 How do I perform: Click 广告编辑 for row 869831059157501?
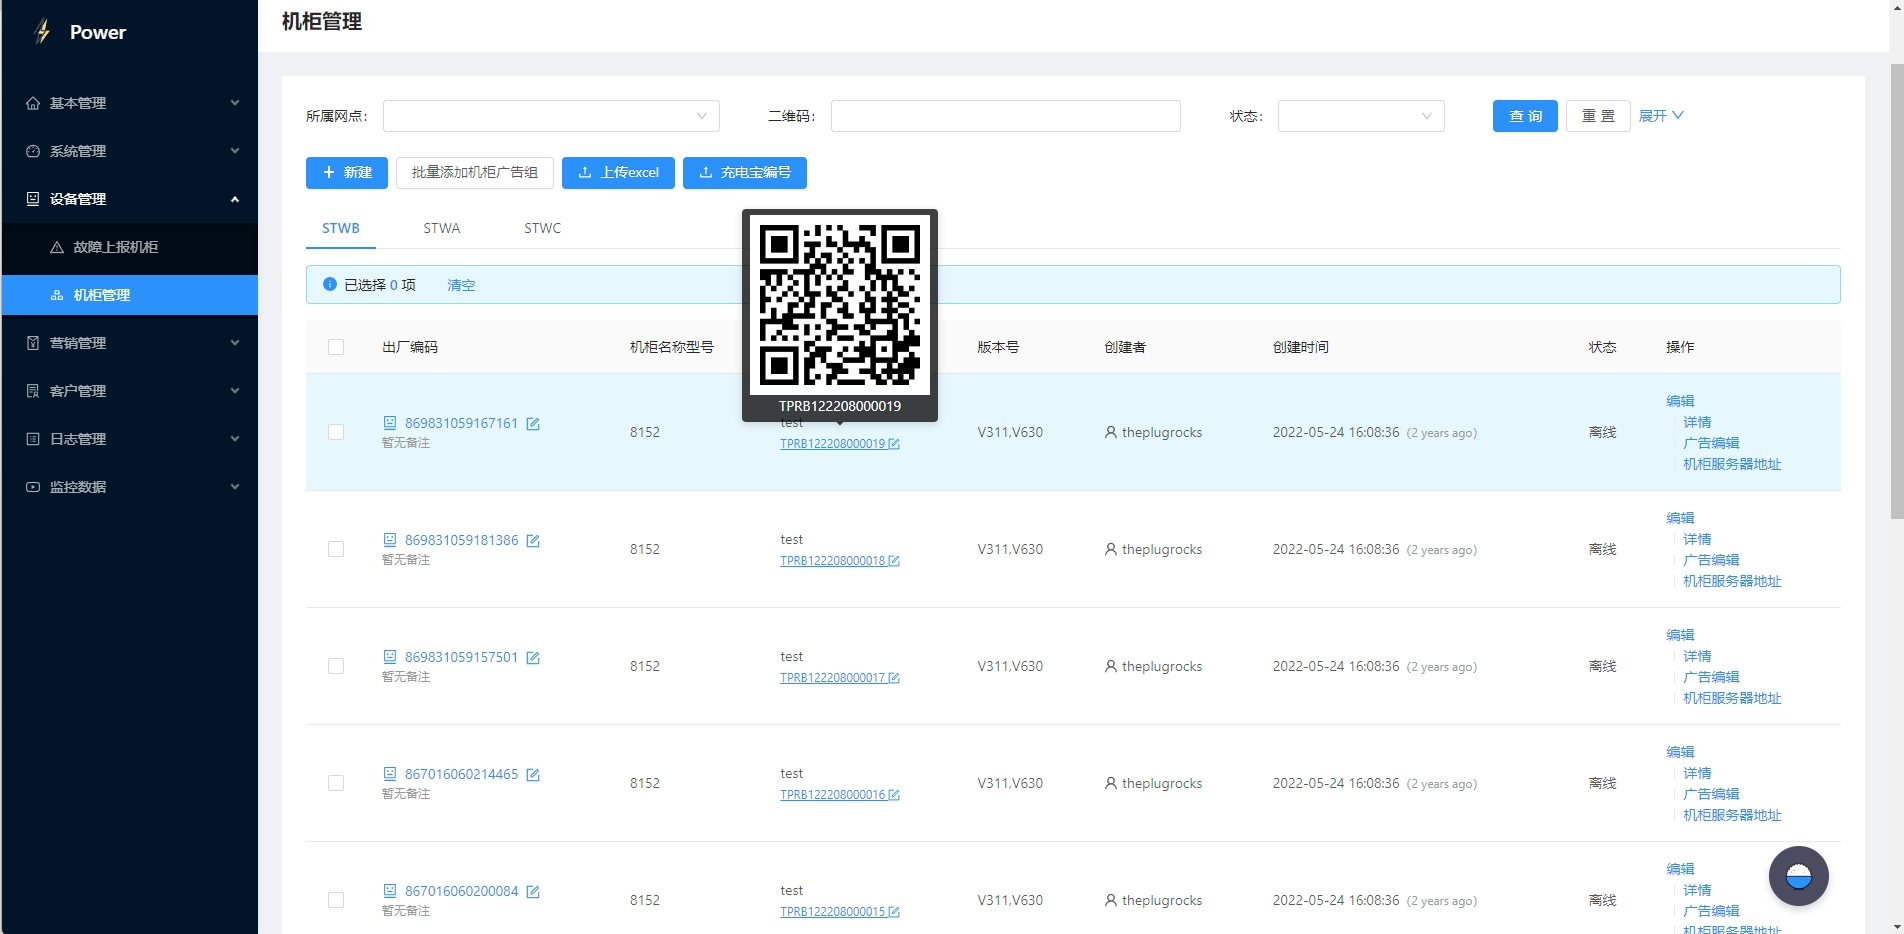(x=1711, y=677)
